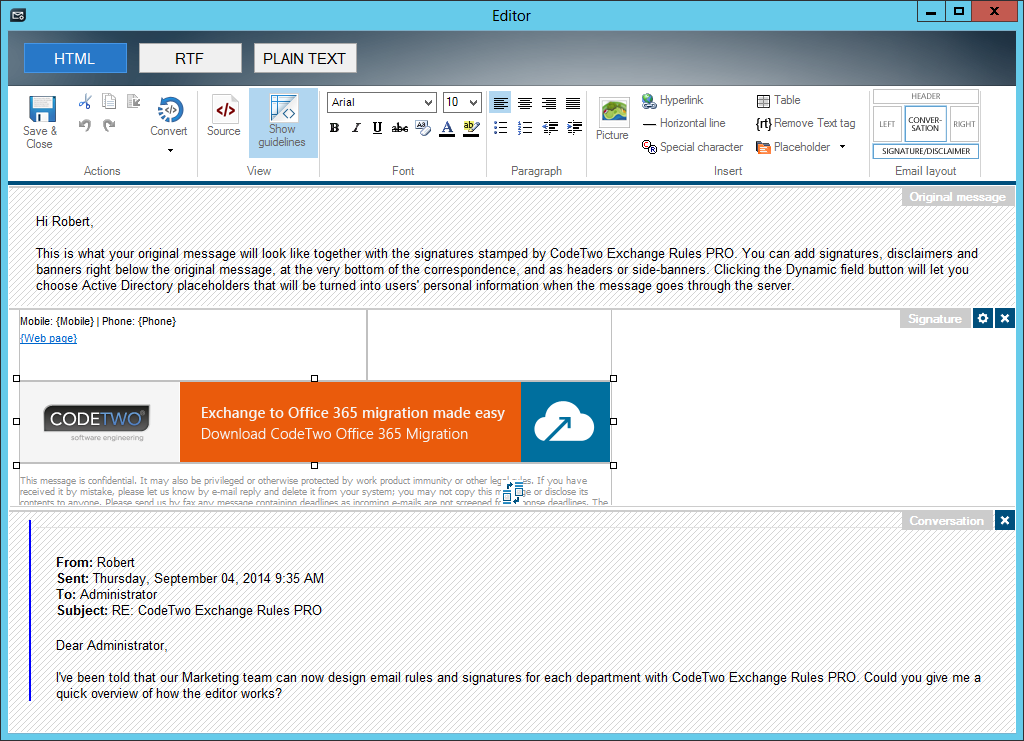Screen dimensions: 1024x741
Task: Click the Mobile and Phone placeholder line
Action: (98, 321)
